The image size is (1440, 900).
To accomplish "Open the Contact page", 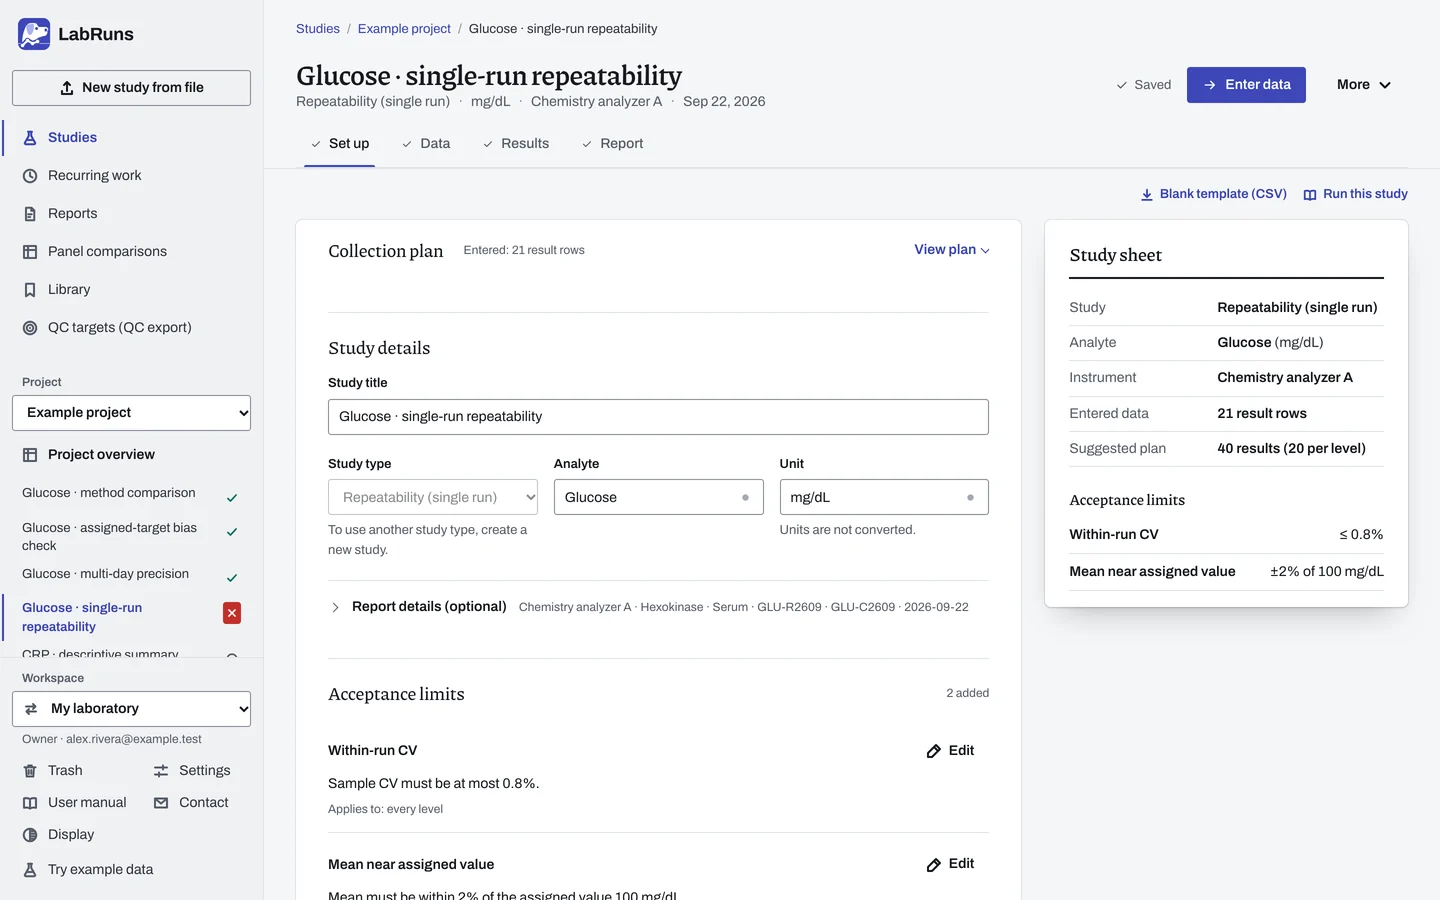I will [191, 802].
